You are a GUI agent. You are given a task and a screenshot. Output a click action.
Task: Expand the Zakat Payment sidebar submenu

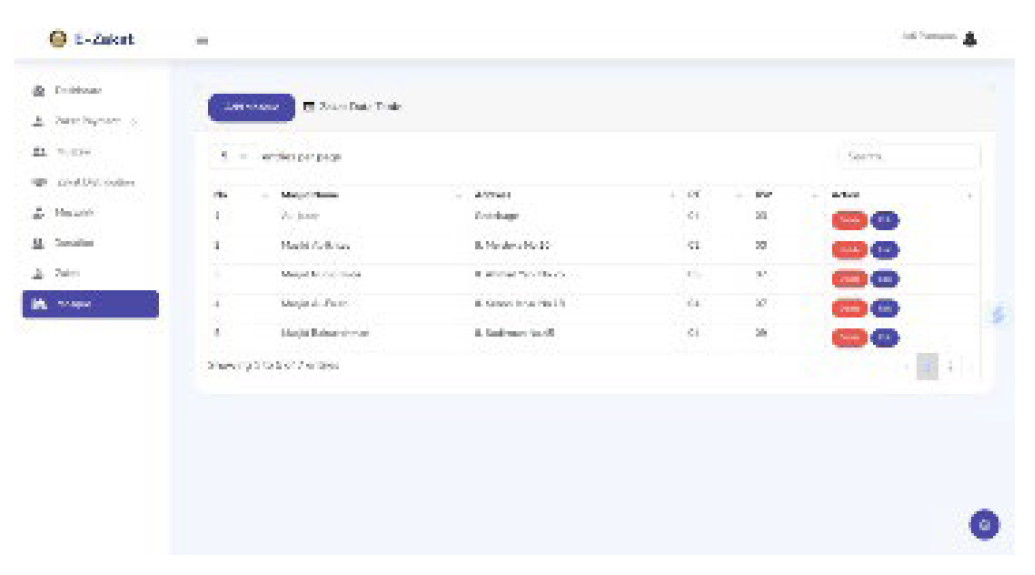(x=87, y=121)
